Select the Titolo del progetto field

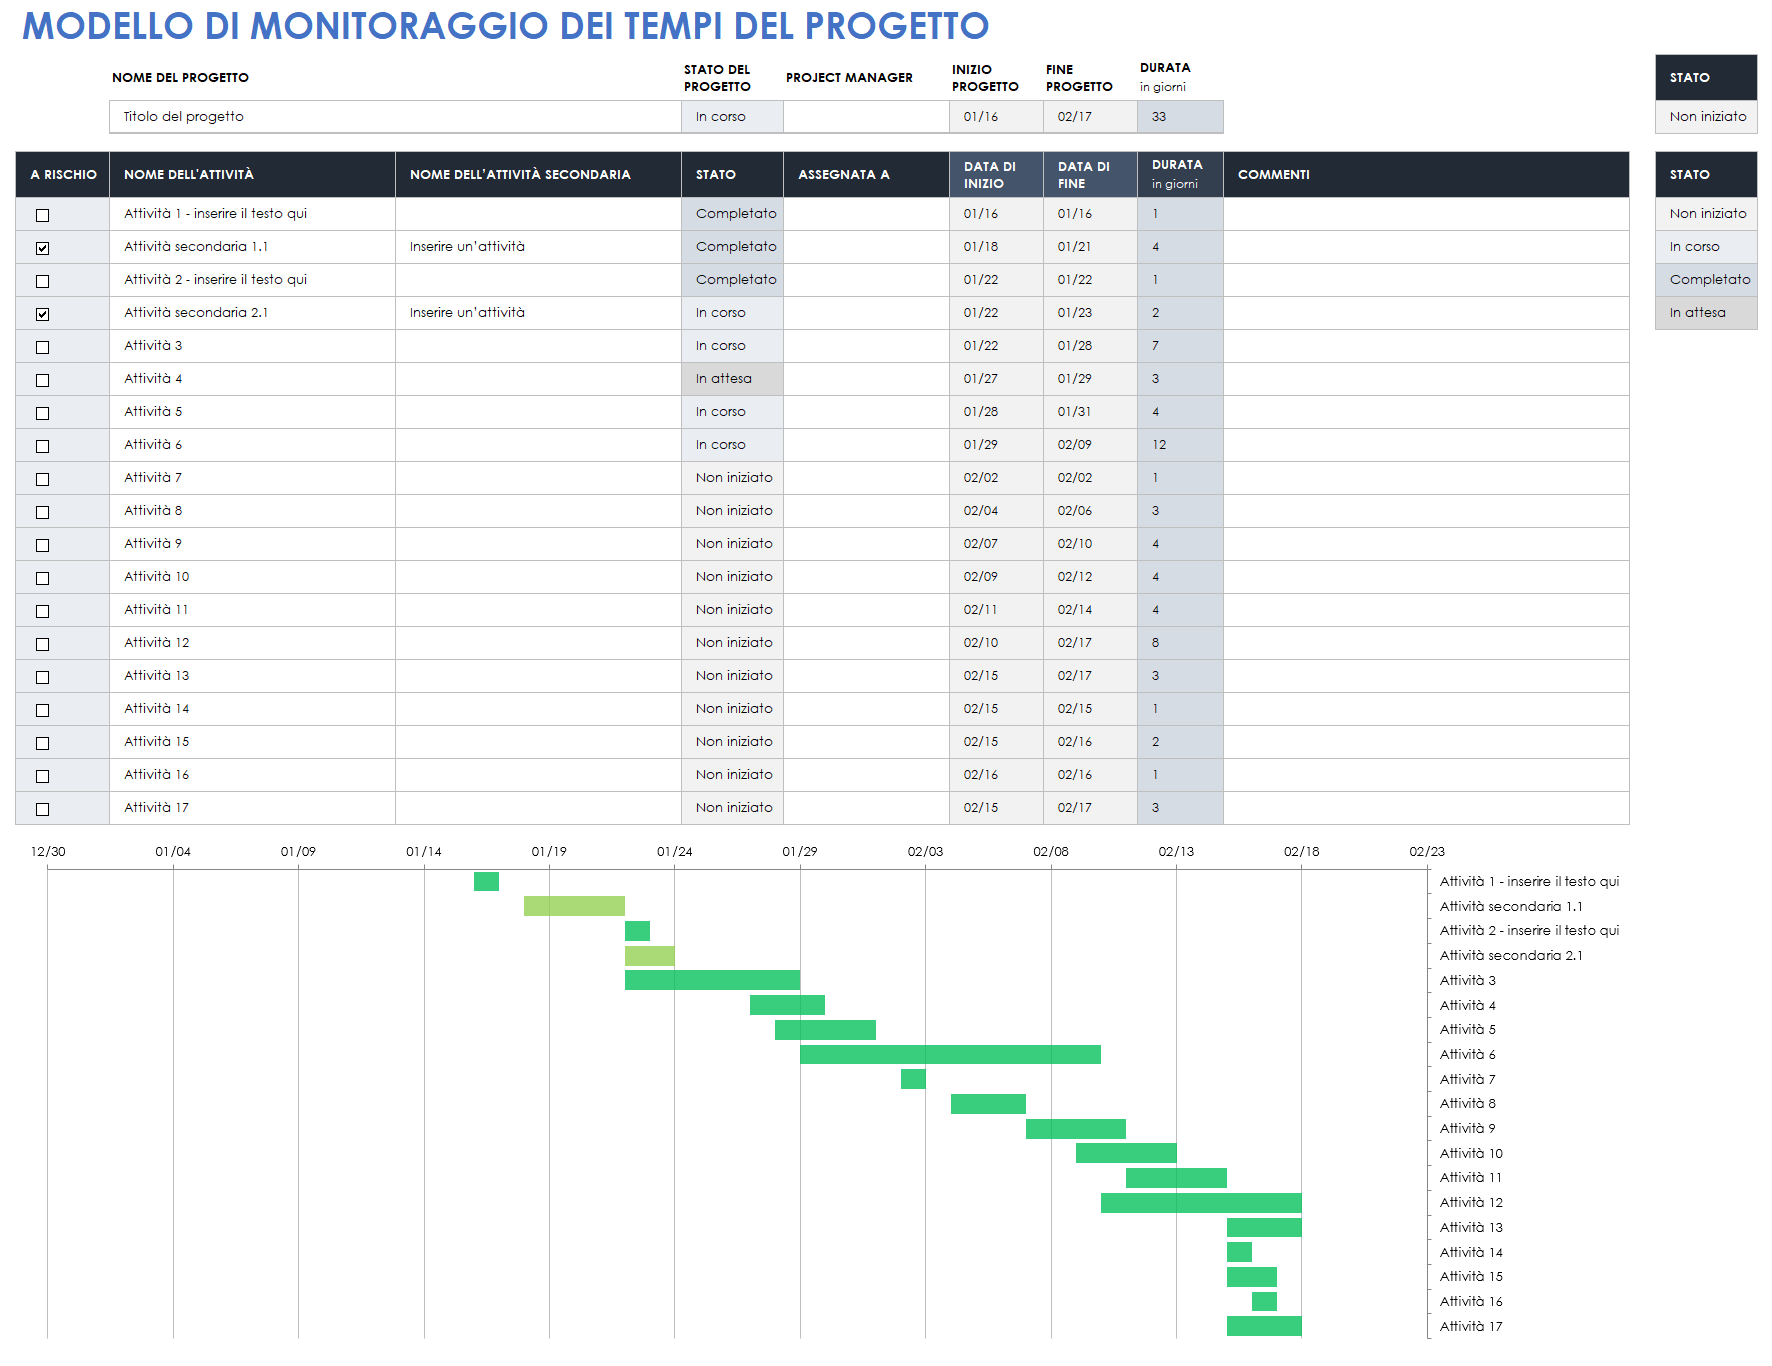[395, 117]
